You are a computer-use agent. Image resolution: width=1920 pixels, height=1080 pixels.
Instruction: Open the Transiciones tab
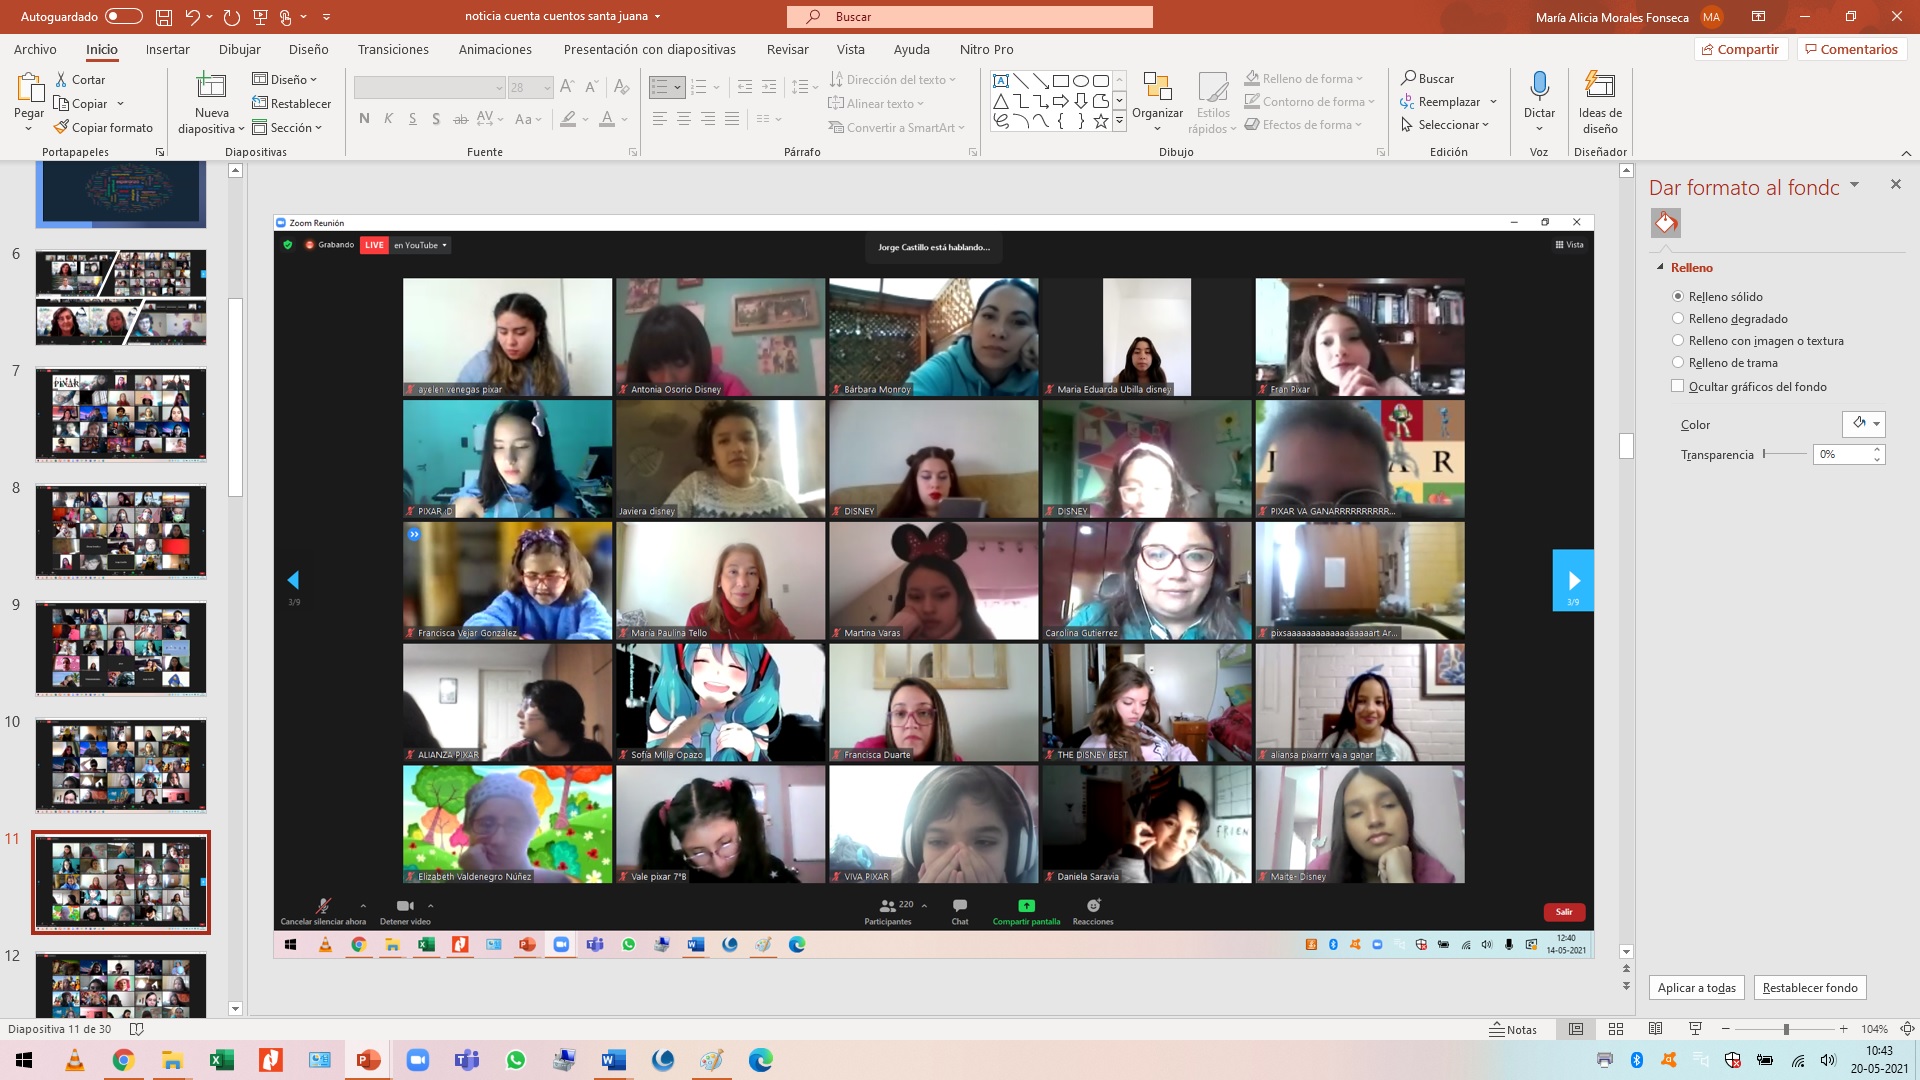393,49
